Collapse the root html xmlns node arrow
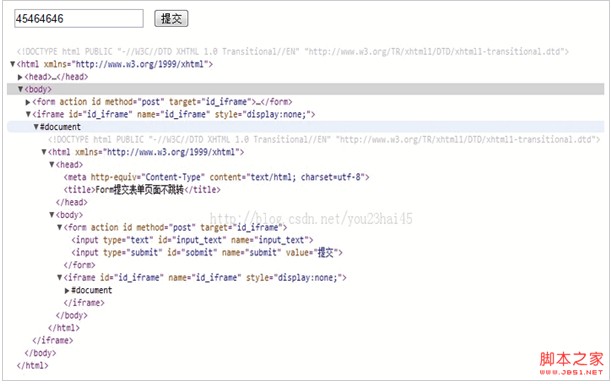The image size is (611, 384). (x=12, y=64)
